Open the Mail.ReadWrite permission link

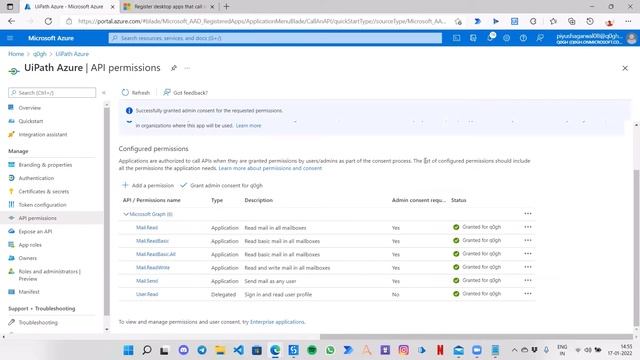click(153, 267)
